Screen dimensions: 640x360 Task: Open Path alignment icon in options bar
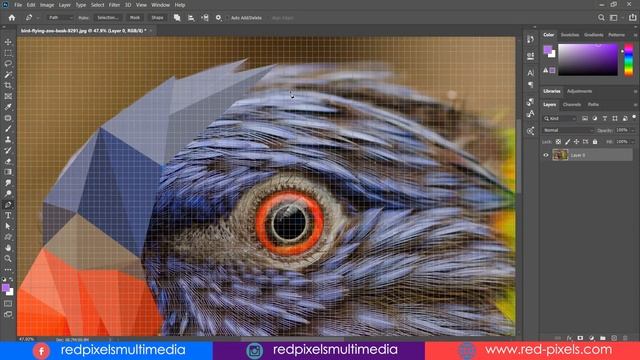click(191, 18)
